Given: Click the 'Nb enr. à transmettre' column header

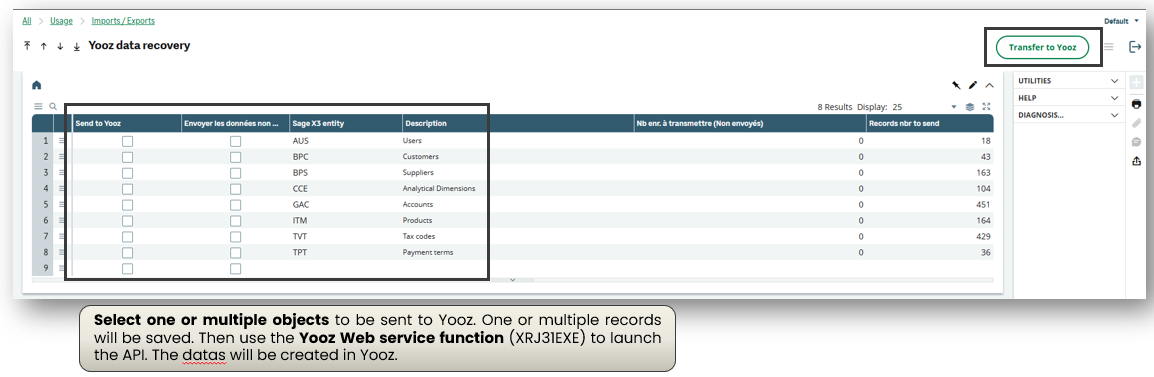Looking at the screenshot, I should tap(750, 123).
